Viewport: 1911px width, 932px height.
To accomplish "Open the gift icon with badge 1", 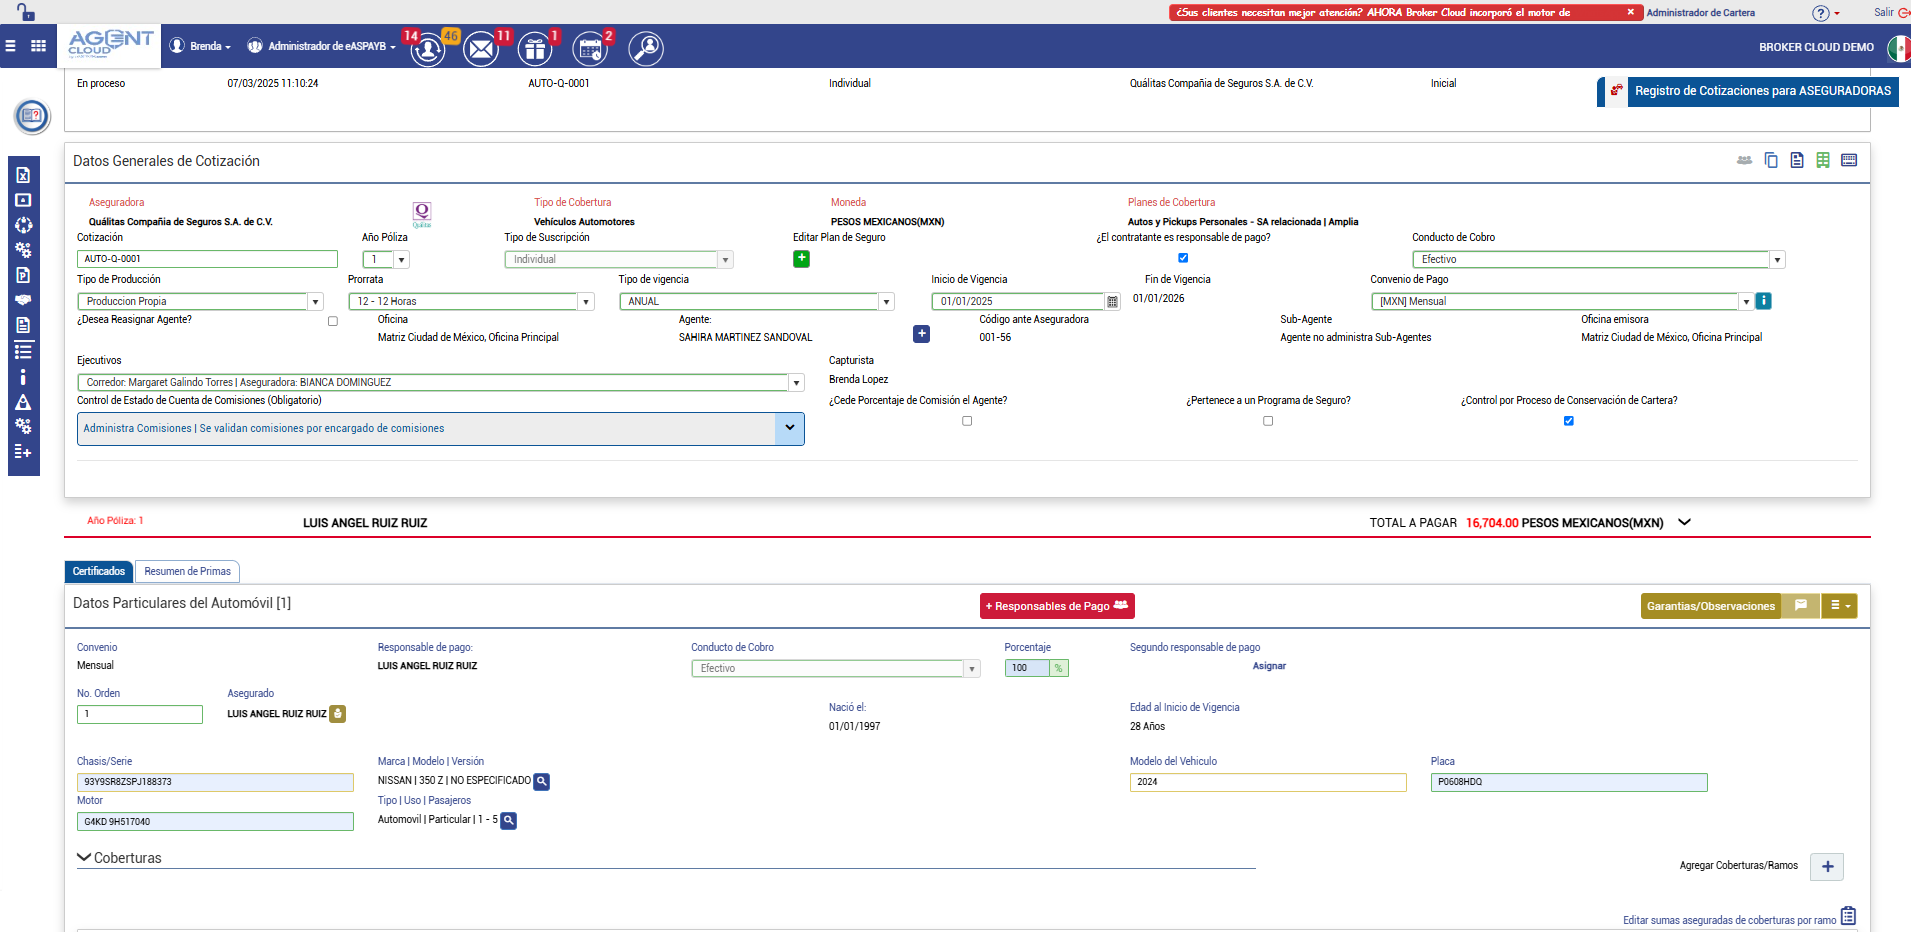I will click(x=535, y=48).
